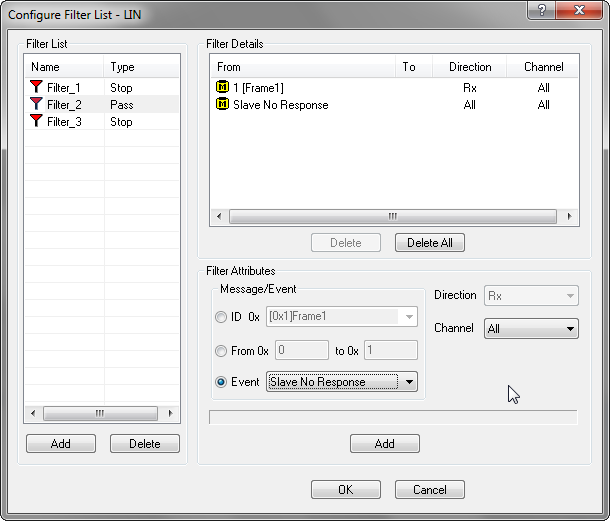Click the From column header in Filter Details
Image resolution: width=610 pixels, height=521 pixels.
coord(303,67)
